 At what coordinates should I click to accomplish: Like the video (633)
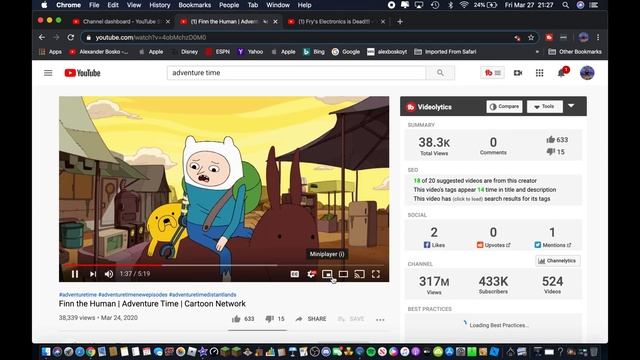pyautogui.click(x=243, y=319)
